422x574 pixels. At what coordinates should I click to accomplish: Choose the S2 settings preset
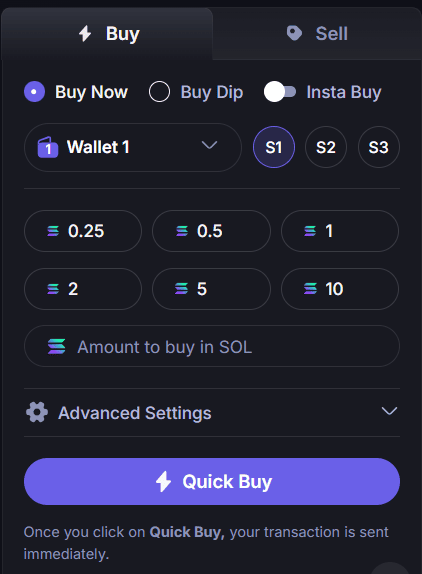pos(326,147)
